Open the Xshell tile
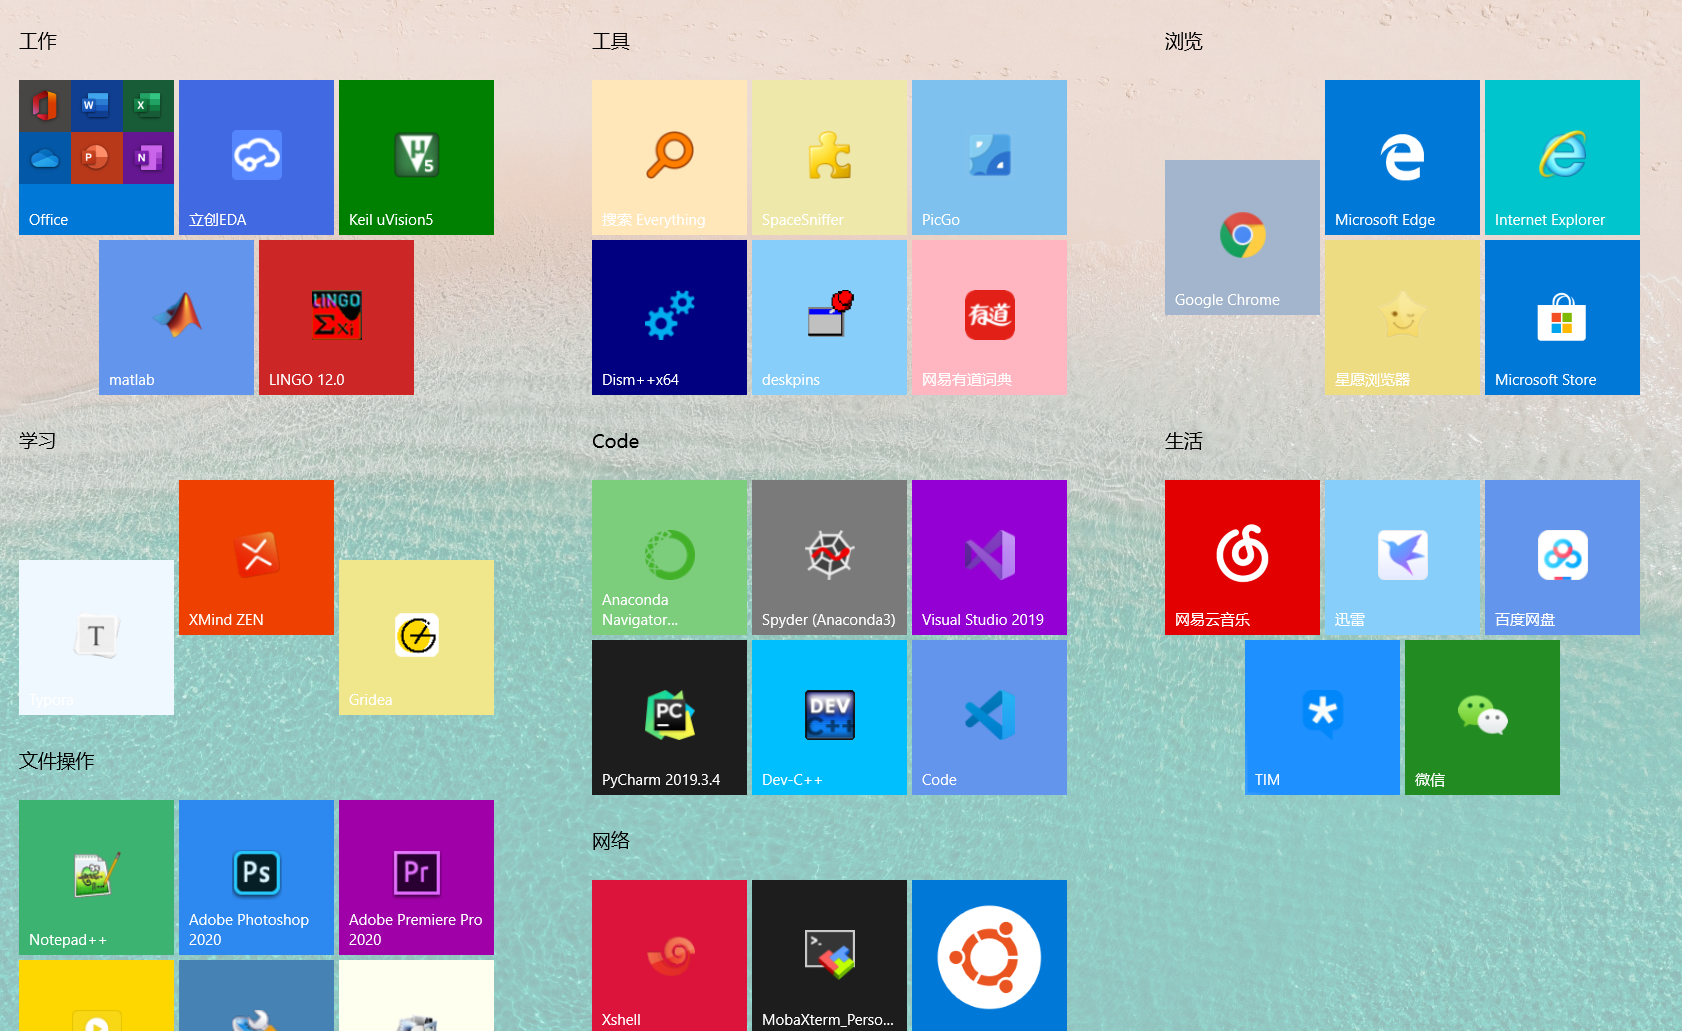 pyautogui.click(x=669, y=955)
